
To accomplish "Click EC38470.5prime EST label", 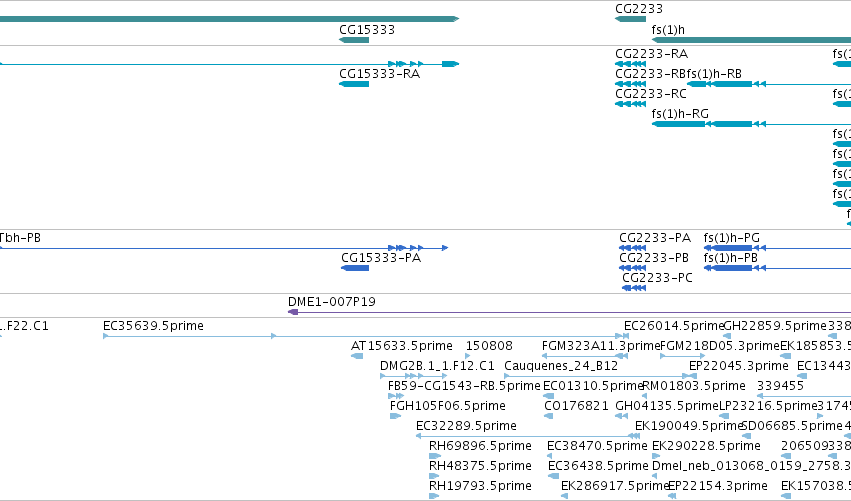I will click(598, 446).
